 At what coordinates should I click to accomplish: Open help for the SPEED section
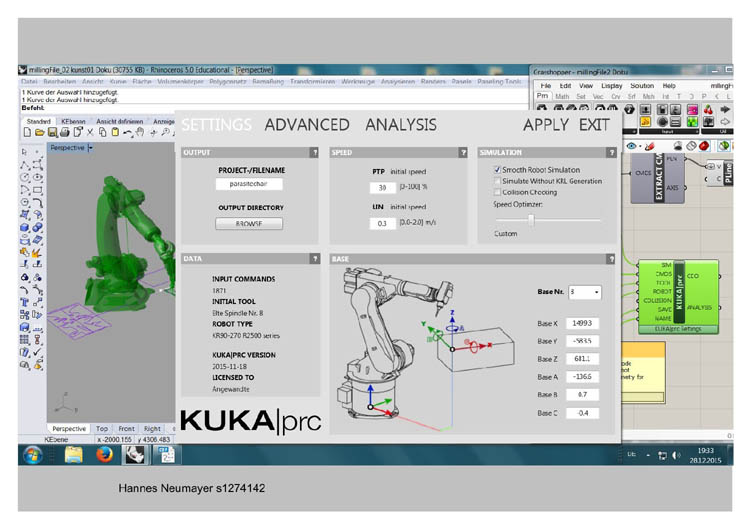[463, 153]
